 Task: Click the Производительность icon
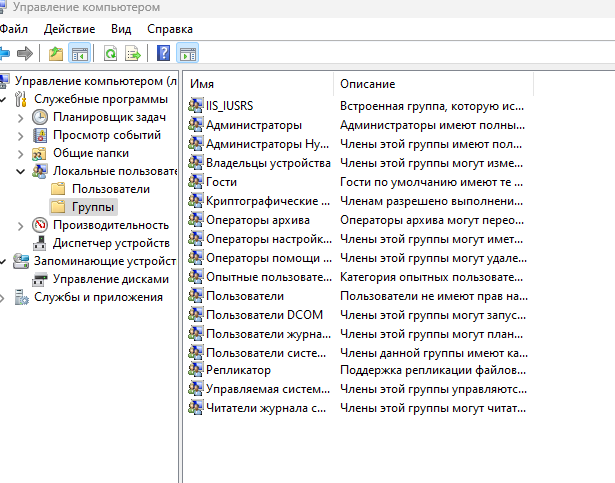pyautogui.click(x=40, y=225)
